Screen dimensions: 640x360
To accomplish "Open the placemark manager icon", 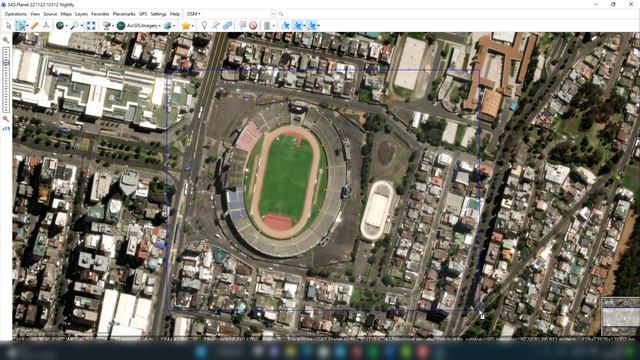I will coord(242,26).
